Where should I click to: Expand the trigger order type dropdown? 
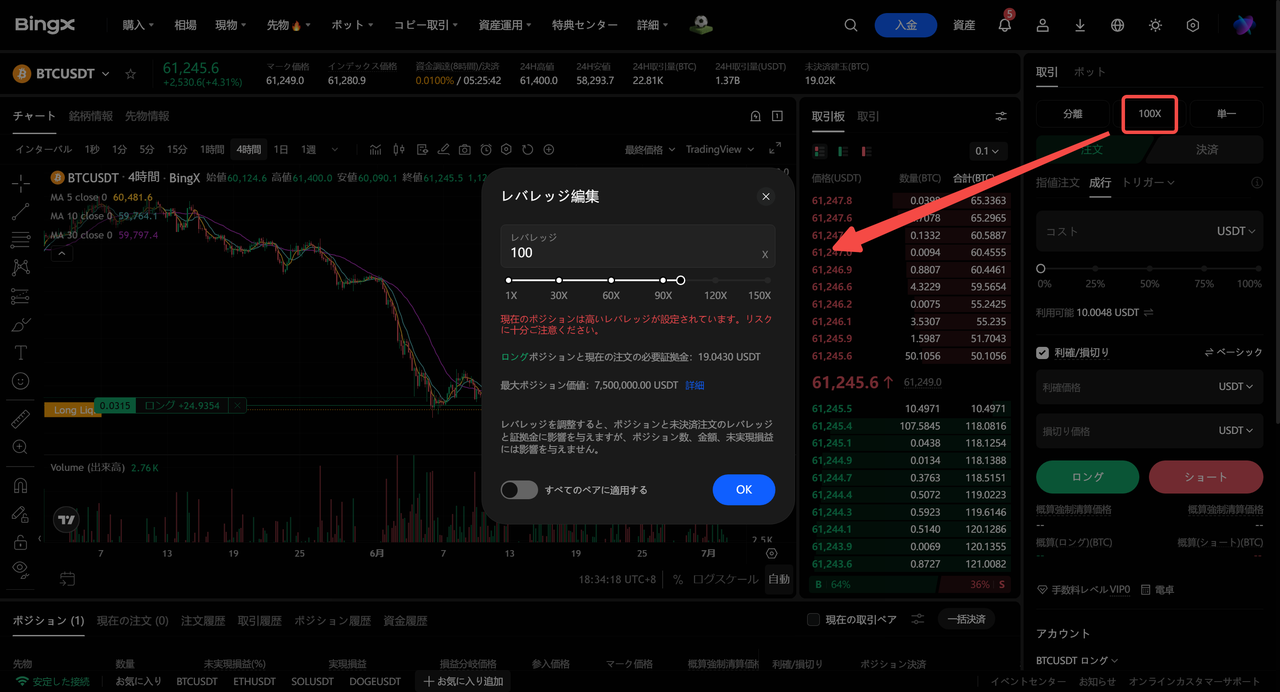click(1148, 183)
